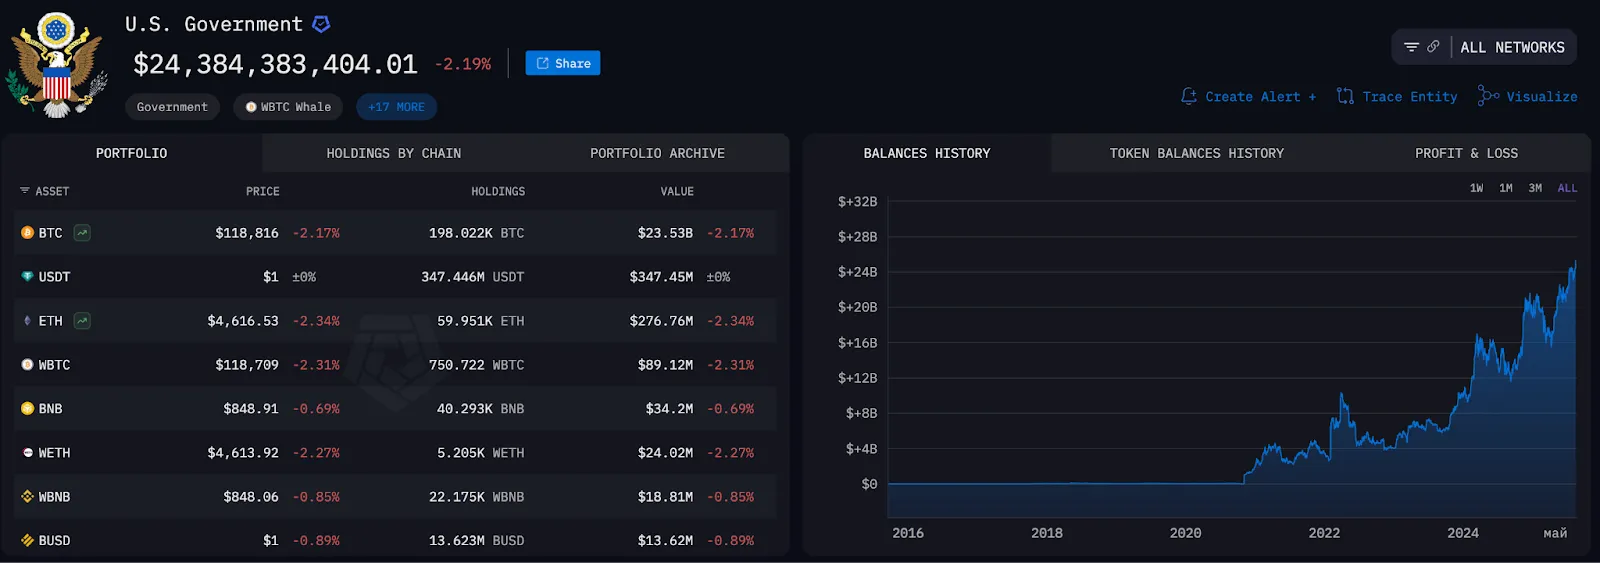Click Create Alert link
Image resolution: width=1600 pixels, height=563 pixels.
tap(1249, 97)
